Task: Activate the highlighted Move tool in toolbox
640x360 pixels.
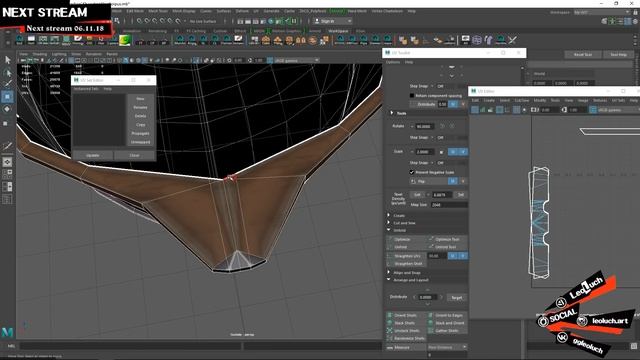Action: click(7, 97)
